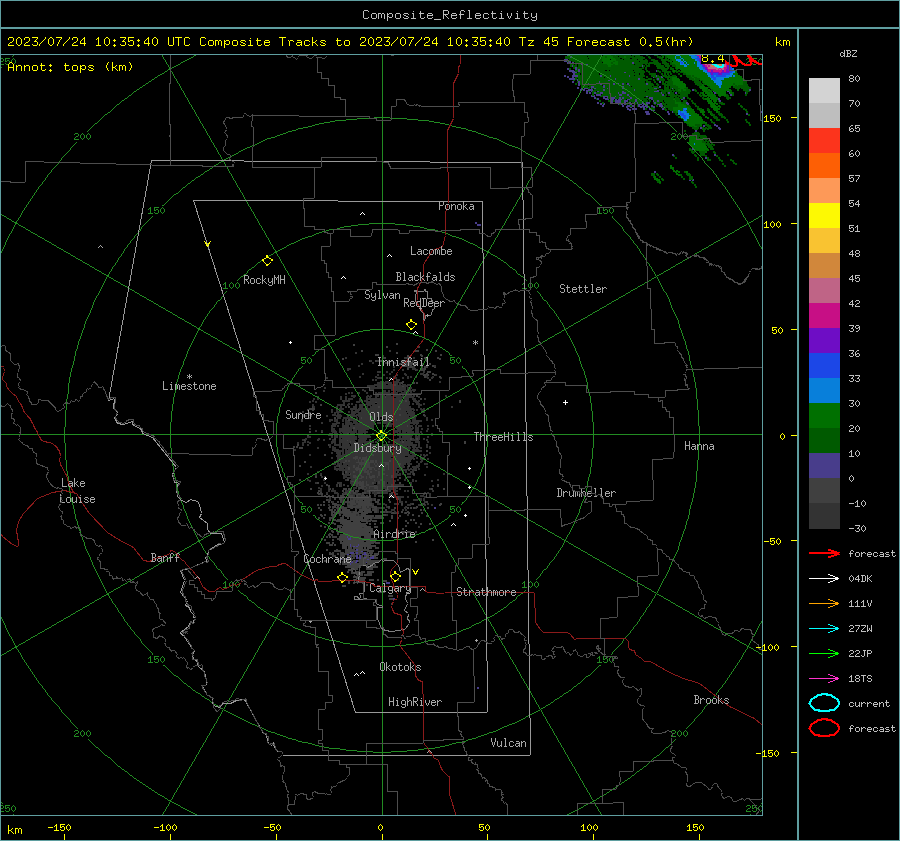
Task: Pick the red swatch between 65 and 60 dBZ
Action: pos(824,141)
